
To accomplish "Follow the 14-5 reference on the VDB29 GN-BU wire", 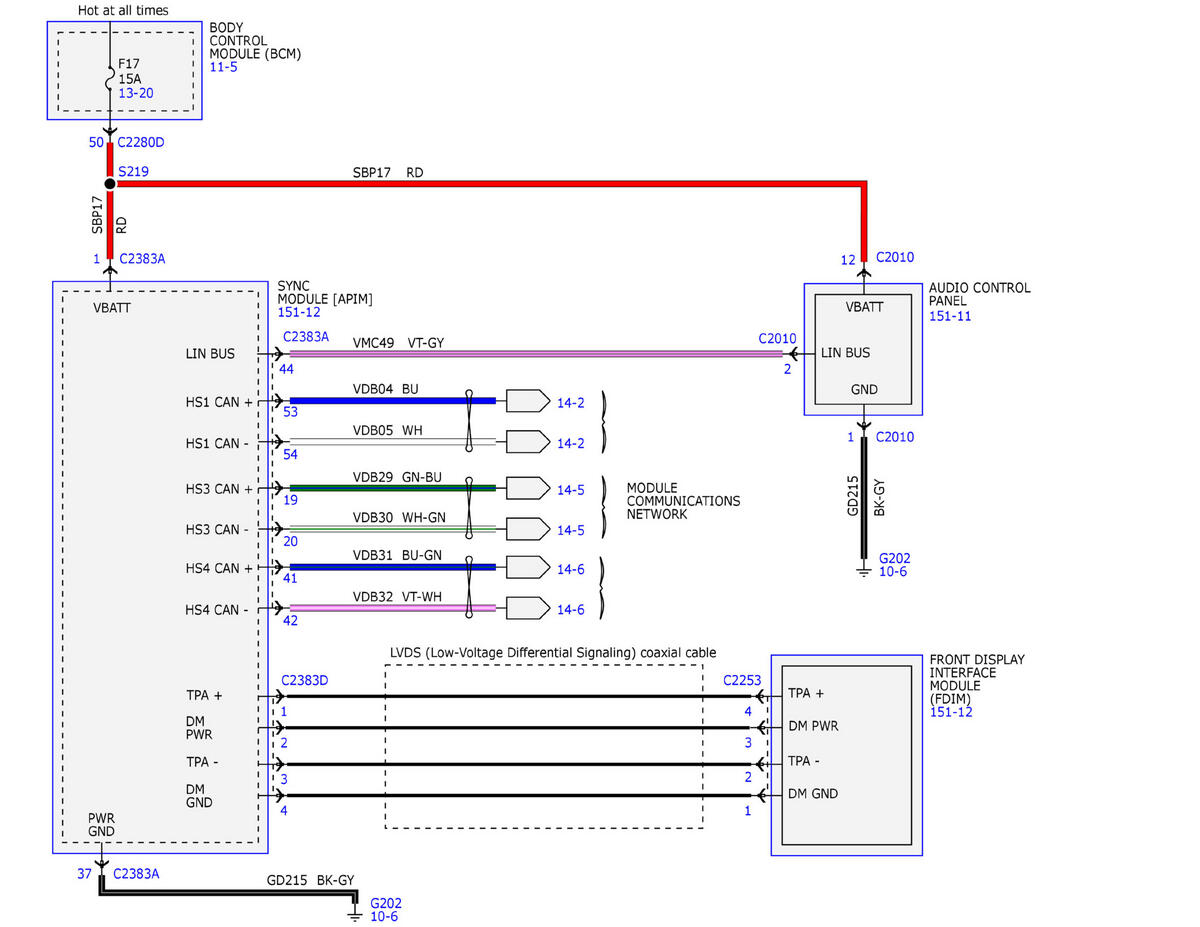I will 571,490.
